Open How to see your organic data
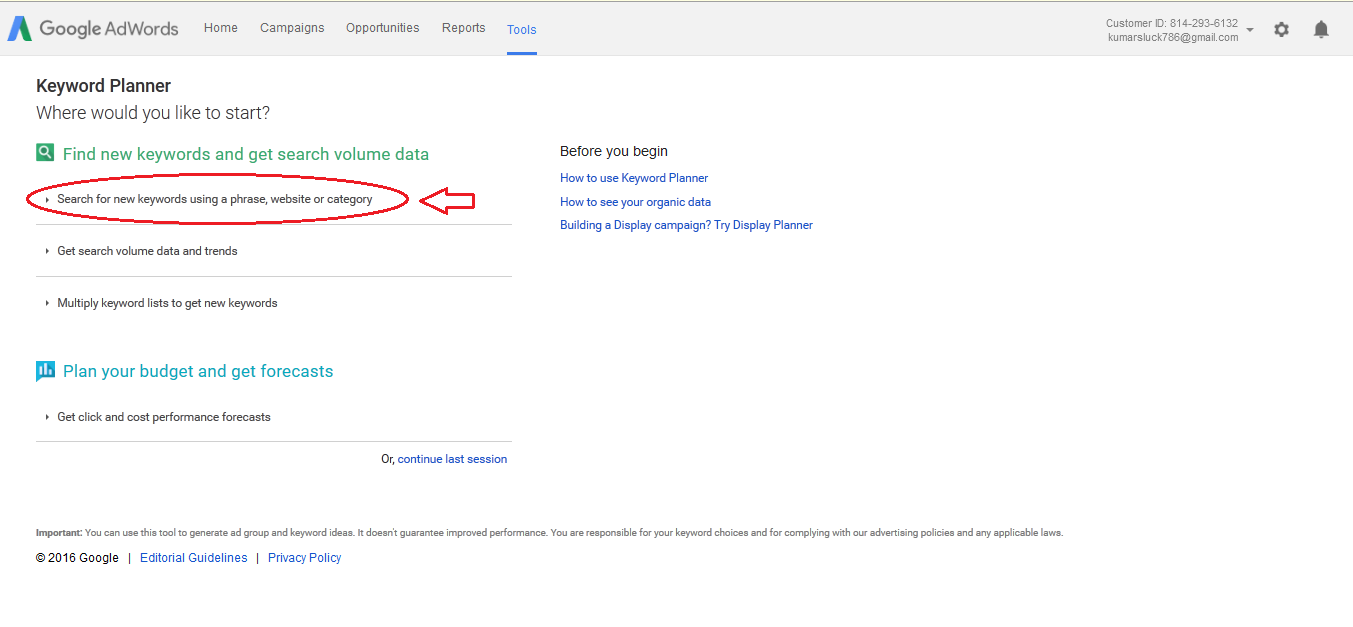Viewport: 1353px width, 627px height. point(635,202)
